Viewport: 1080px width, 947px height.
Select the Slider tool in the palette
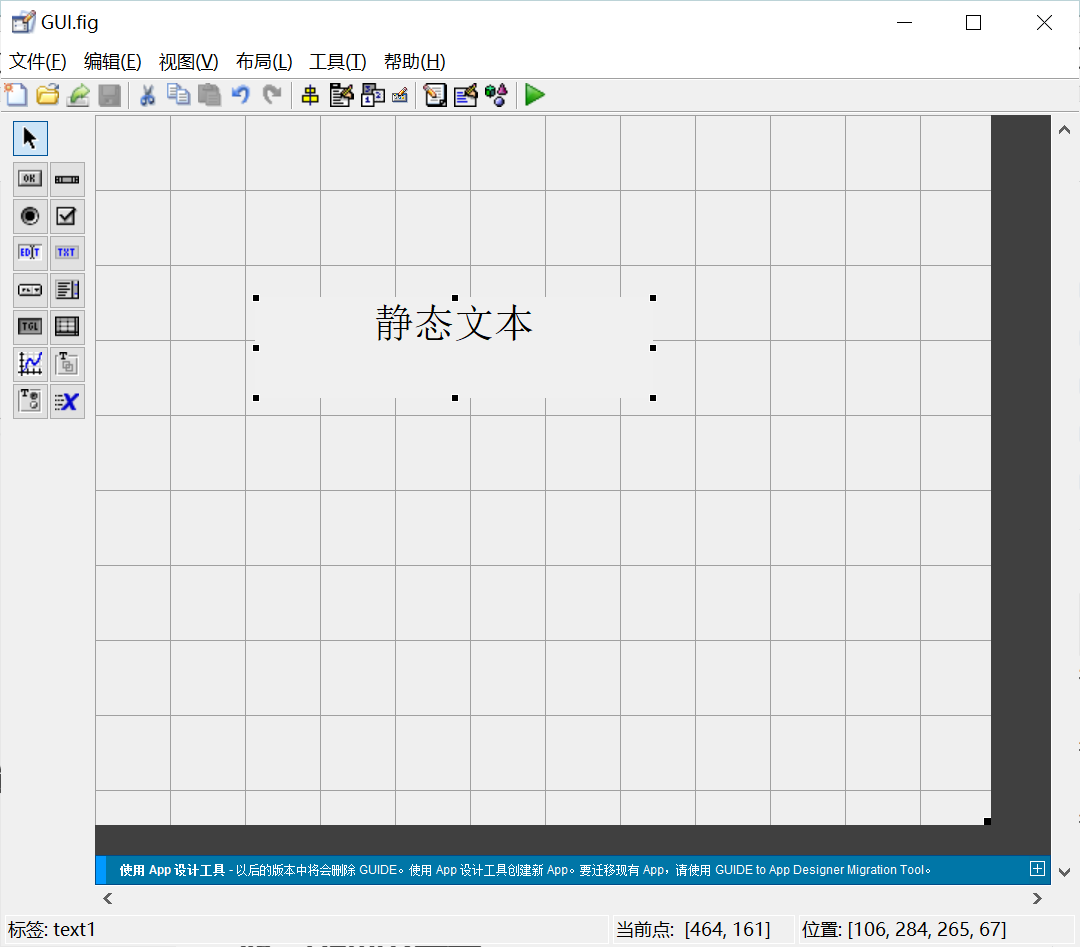point(67,178)
